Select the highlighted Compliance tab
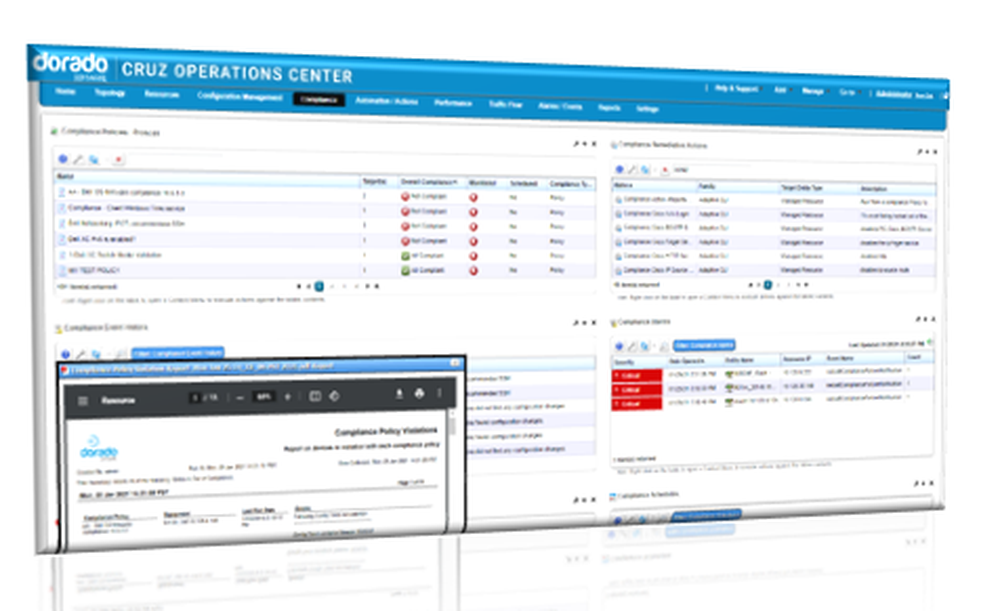The image size is (1000, 611). [x=319, y=99]
